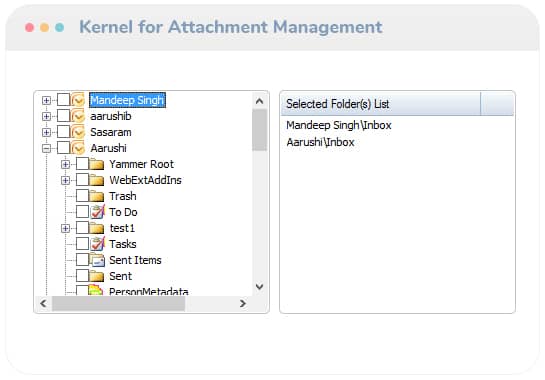
Task: Click the Mandeep Singh mailbox icon
Action: pos(78,100)
